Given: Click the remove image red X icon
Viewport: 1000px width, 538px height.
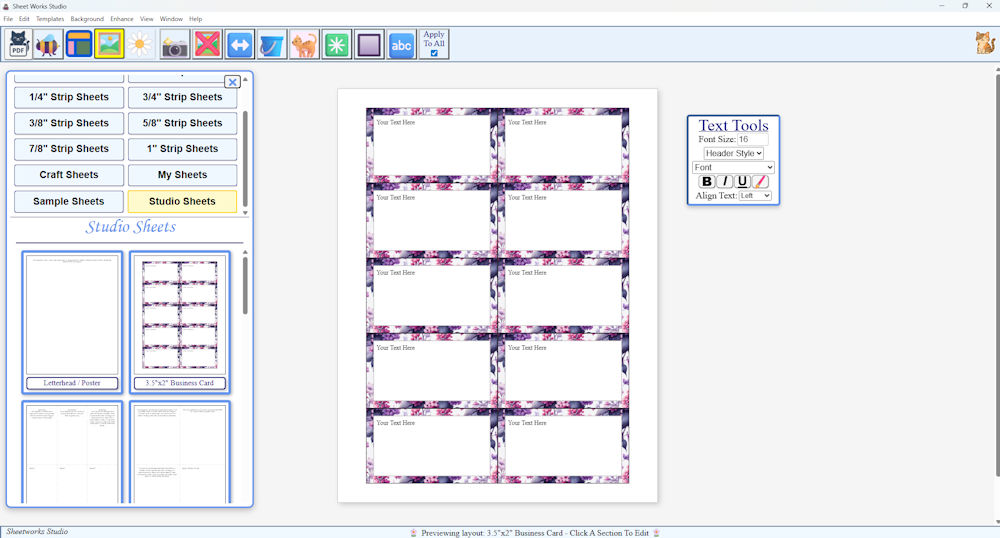Looking at the screenshot, I should click(x=207, y=44).
